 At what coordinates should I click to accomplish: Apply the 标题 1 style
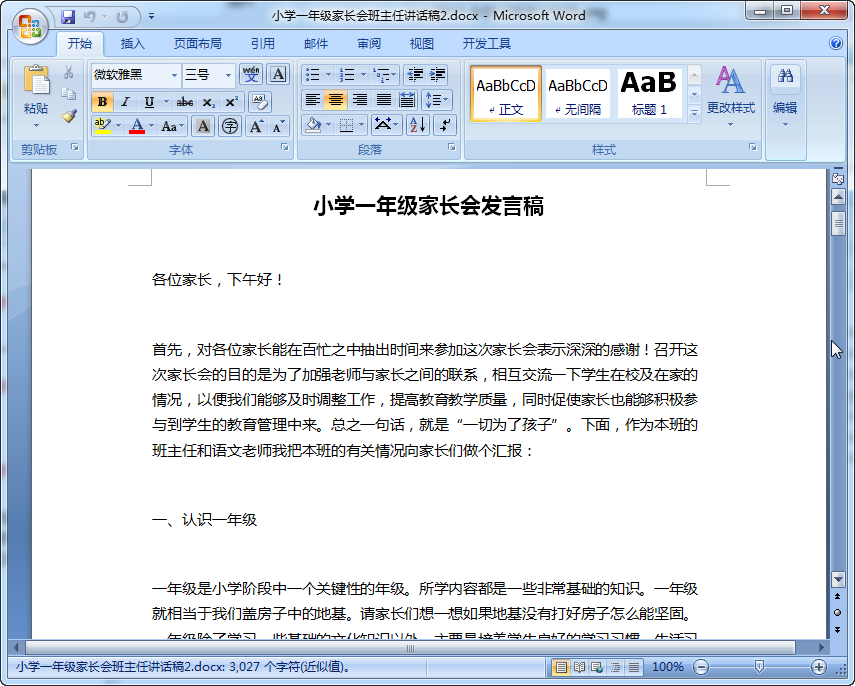tap(649, 93)
